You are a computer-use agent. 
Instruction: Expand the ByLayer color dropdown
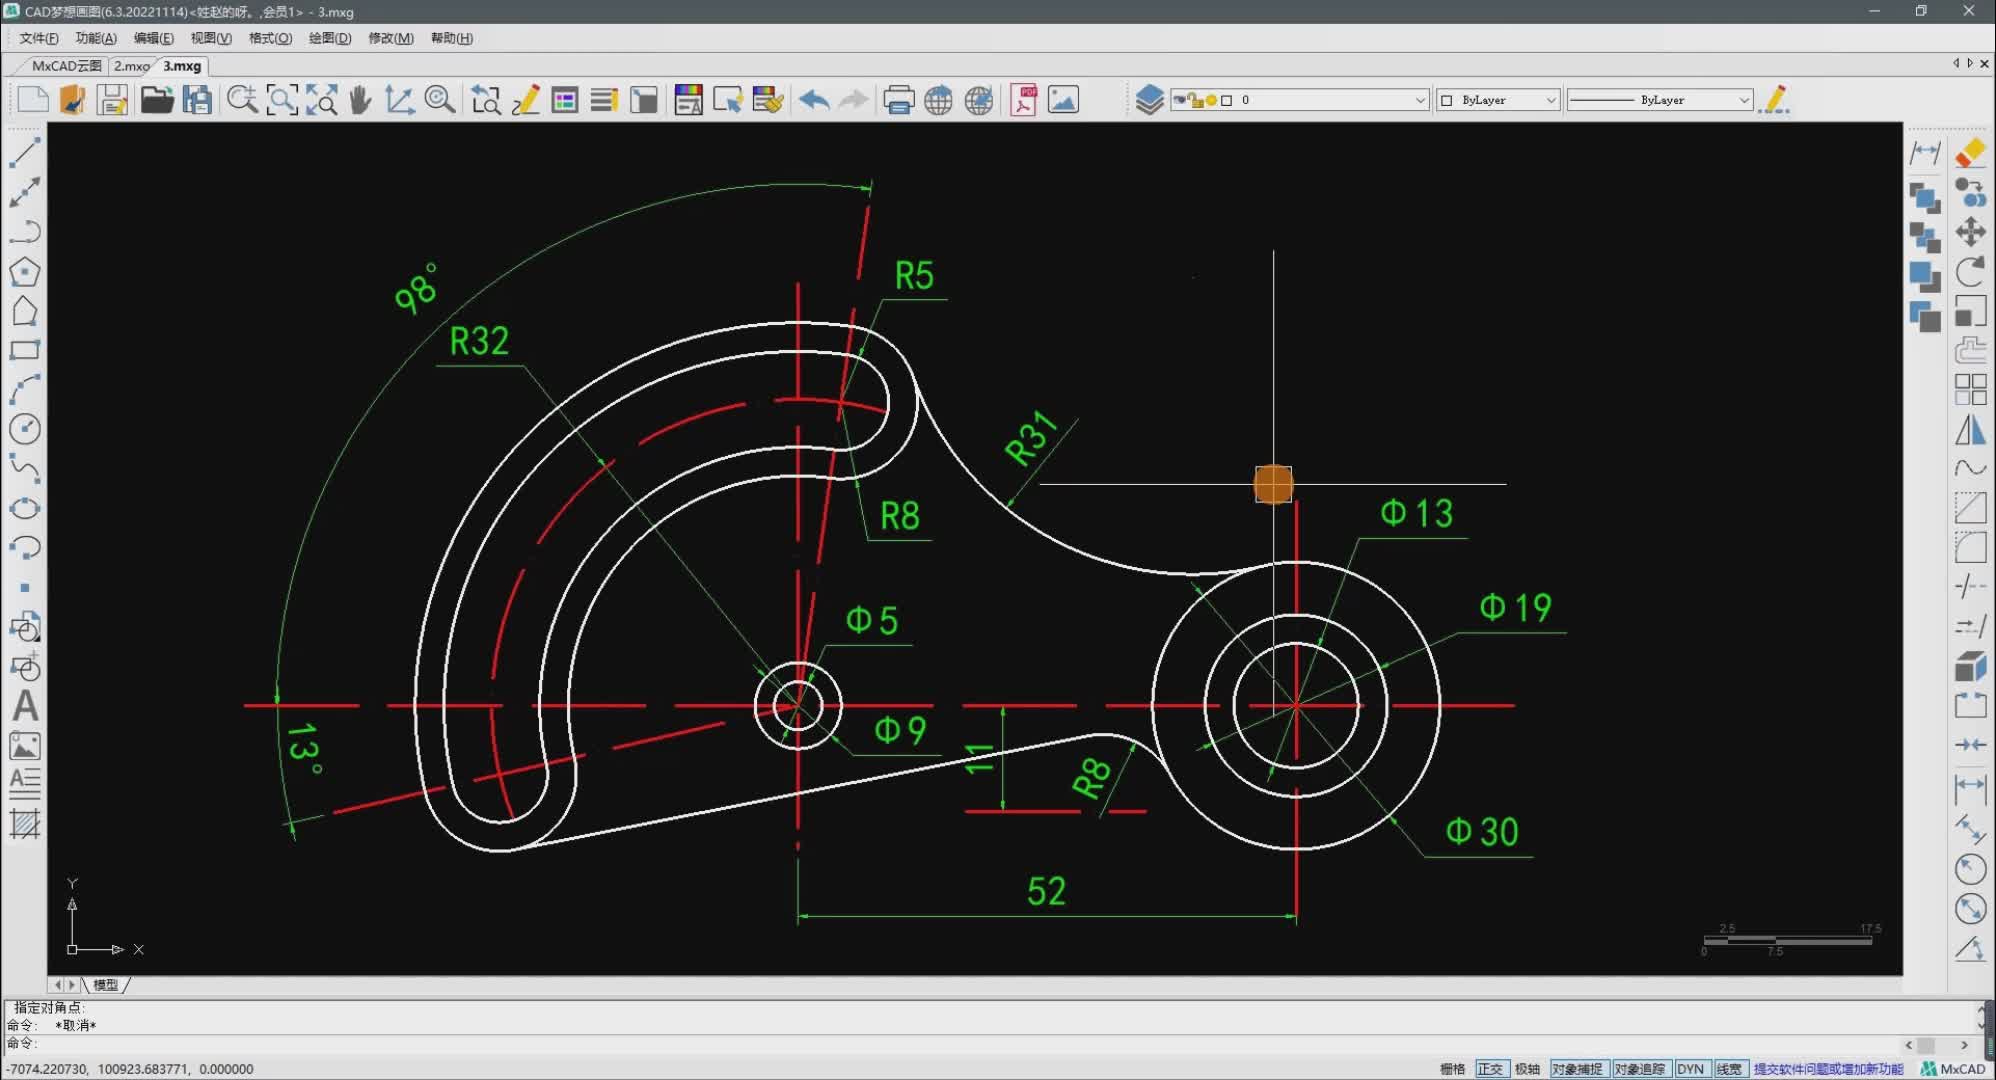tap(1547, 100)
